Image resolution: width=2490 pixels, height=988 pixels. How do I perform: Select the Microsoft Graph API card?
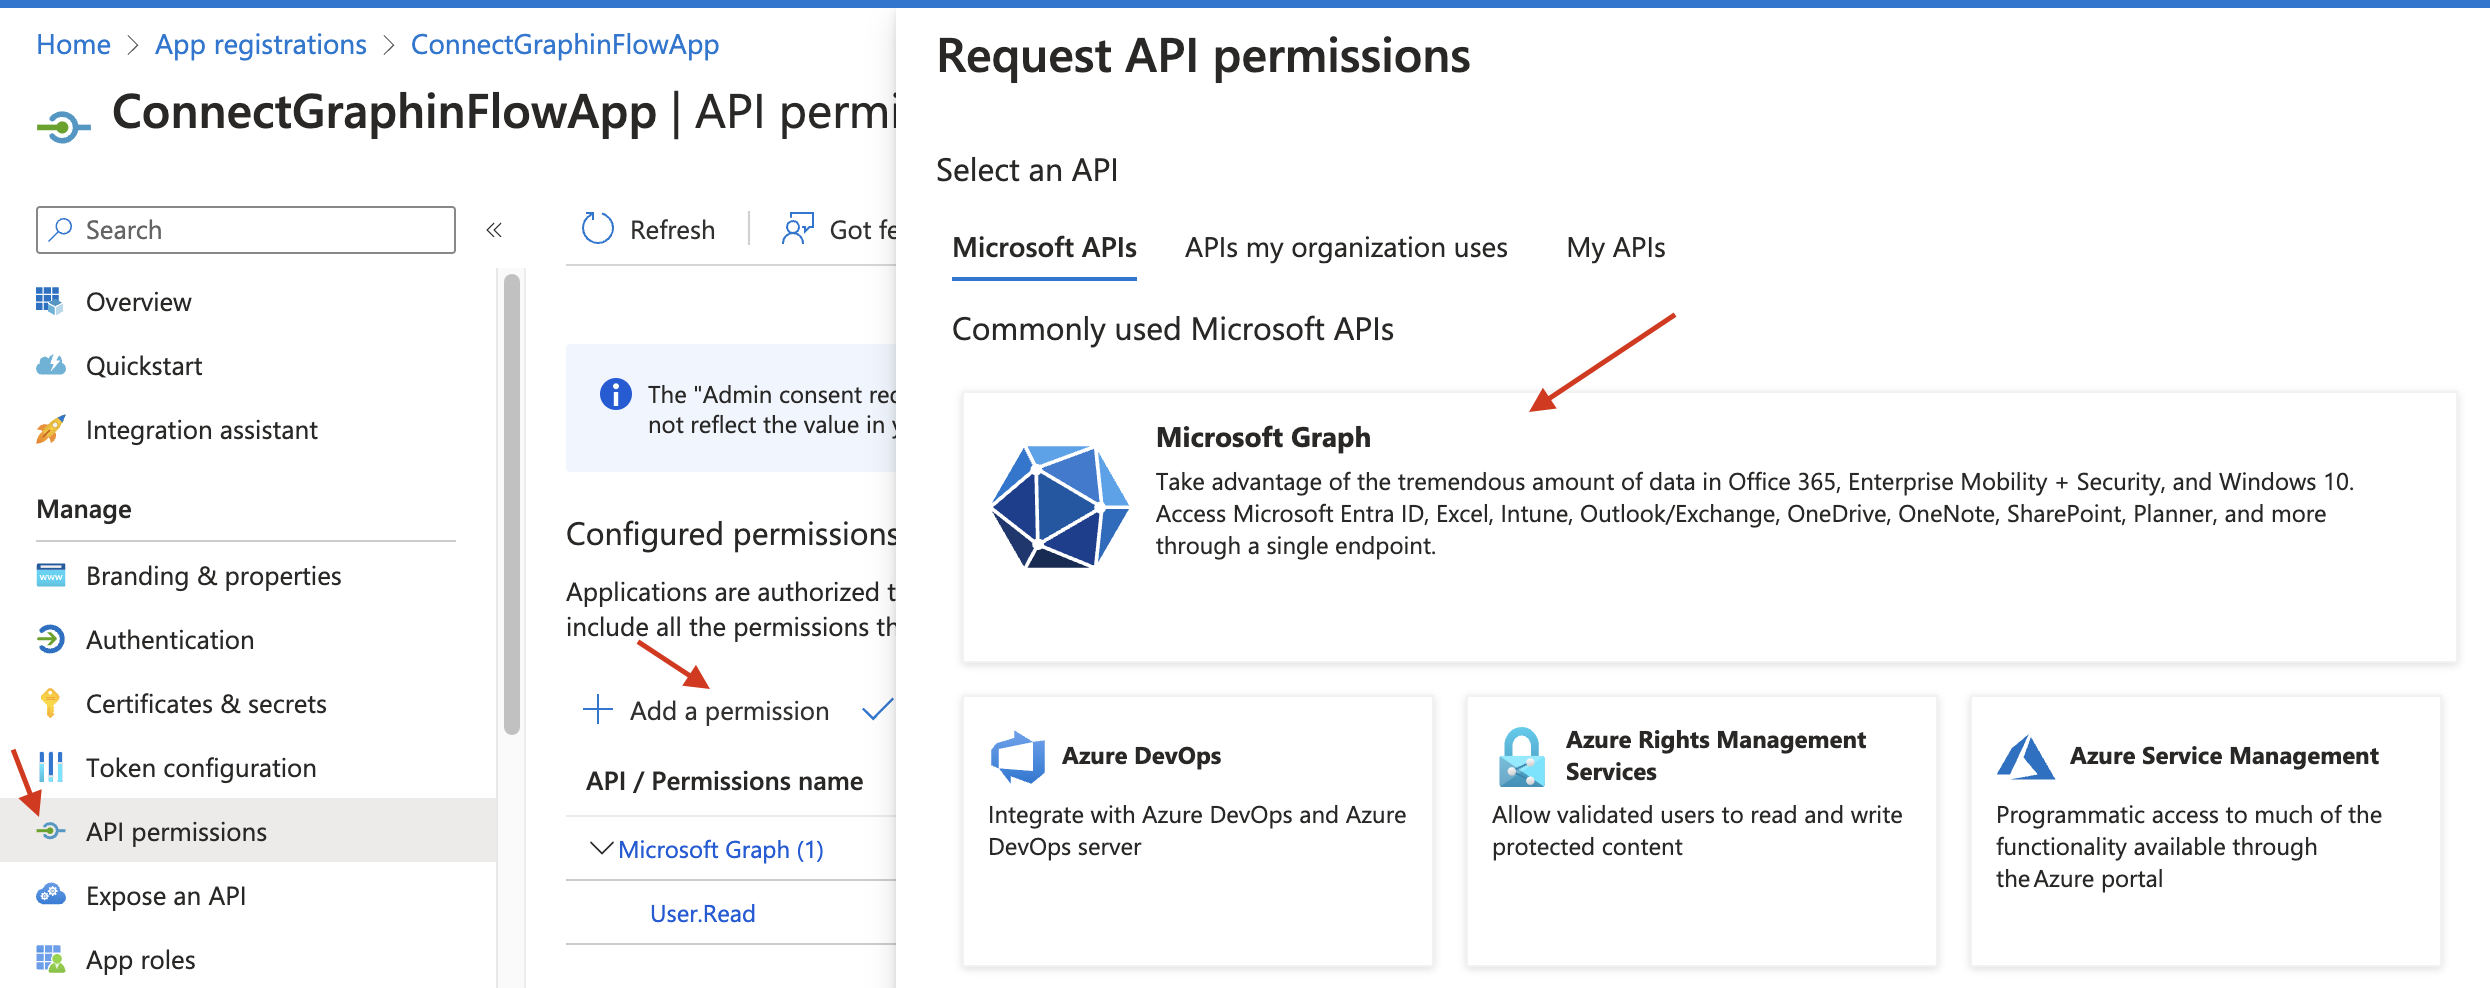1709,527
